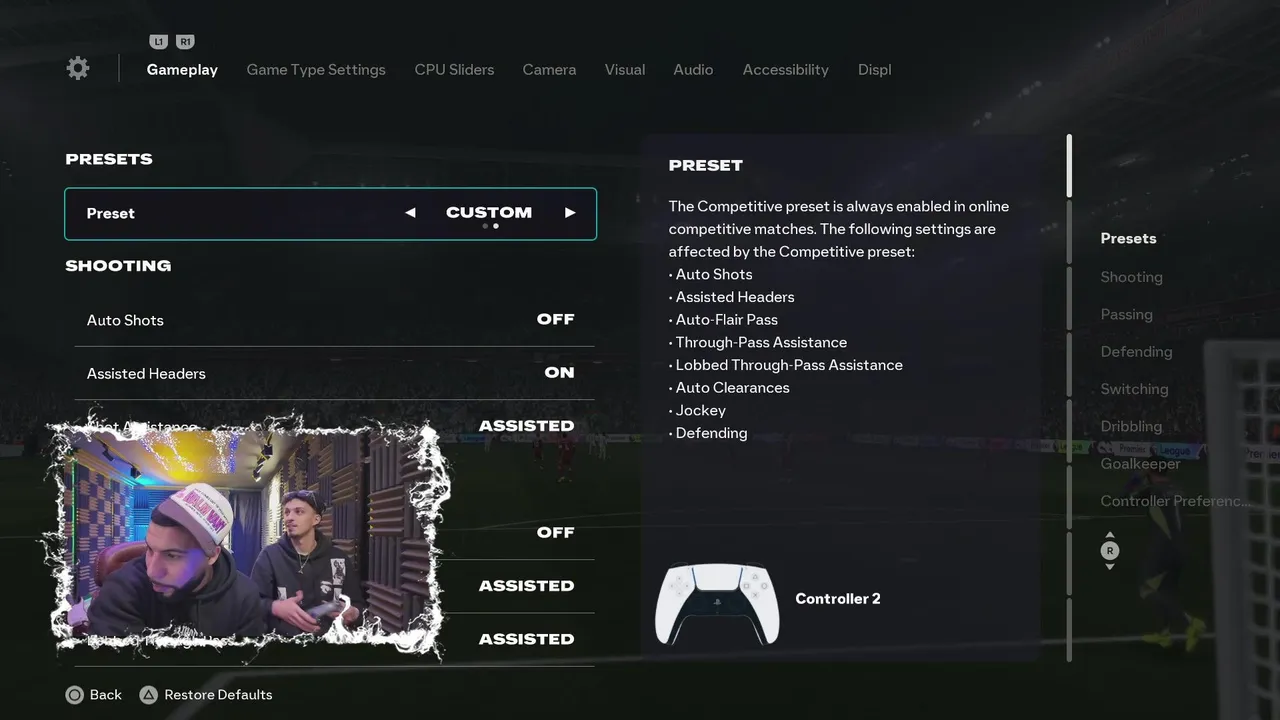Image resolution: width=1280 pixels, height=720 pixels.
Task: Switch to the Camera tab
Action: tap(549, 70)
